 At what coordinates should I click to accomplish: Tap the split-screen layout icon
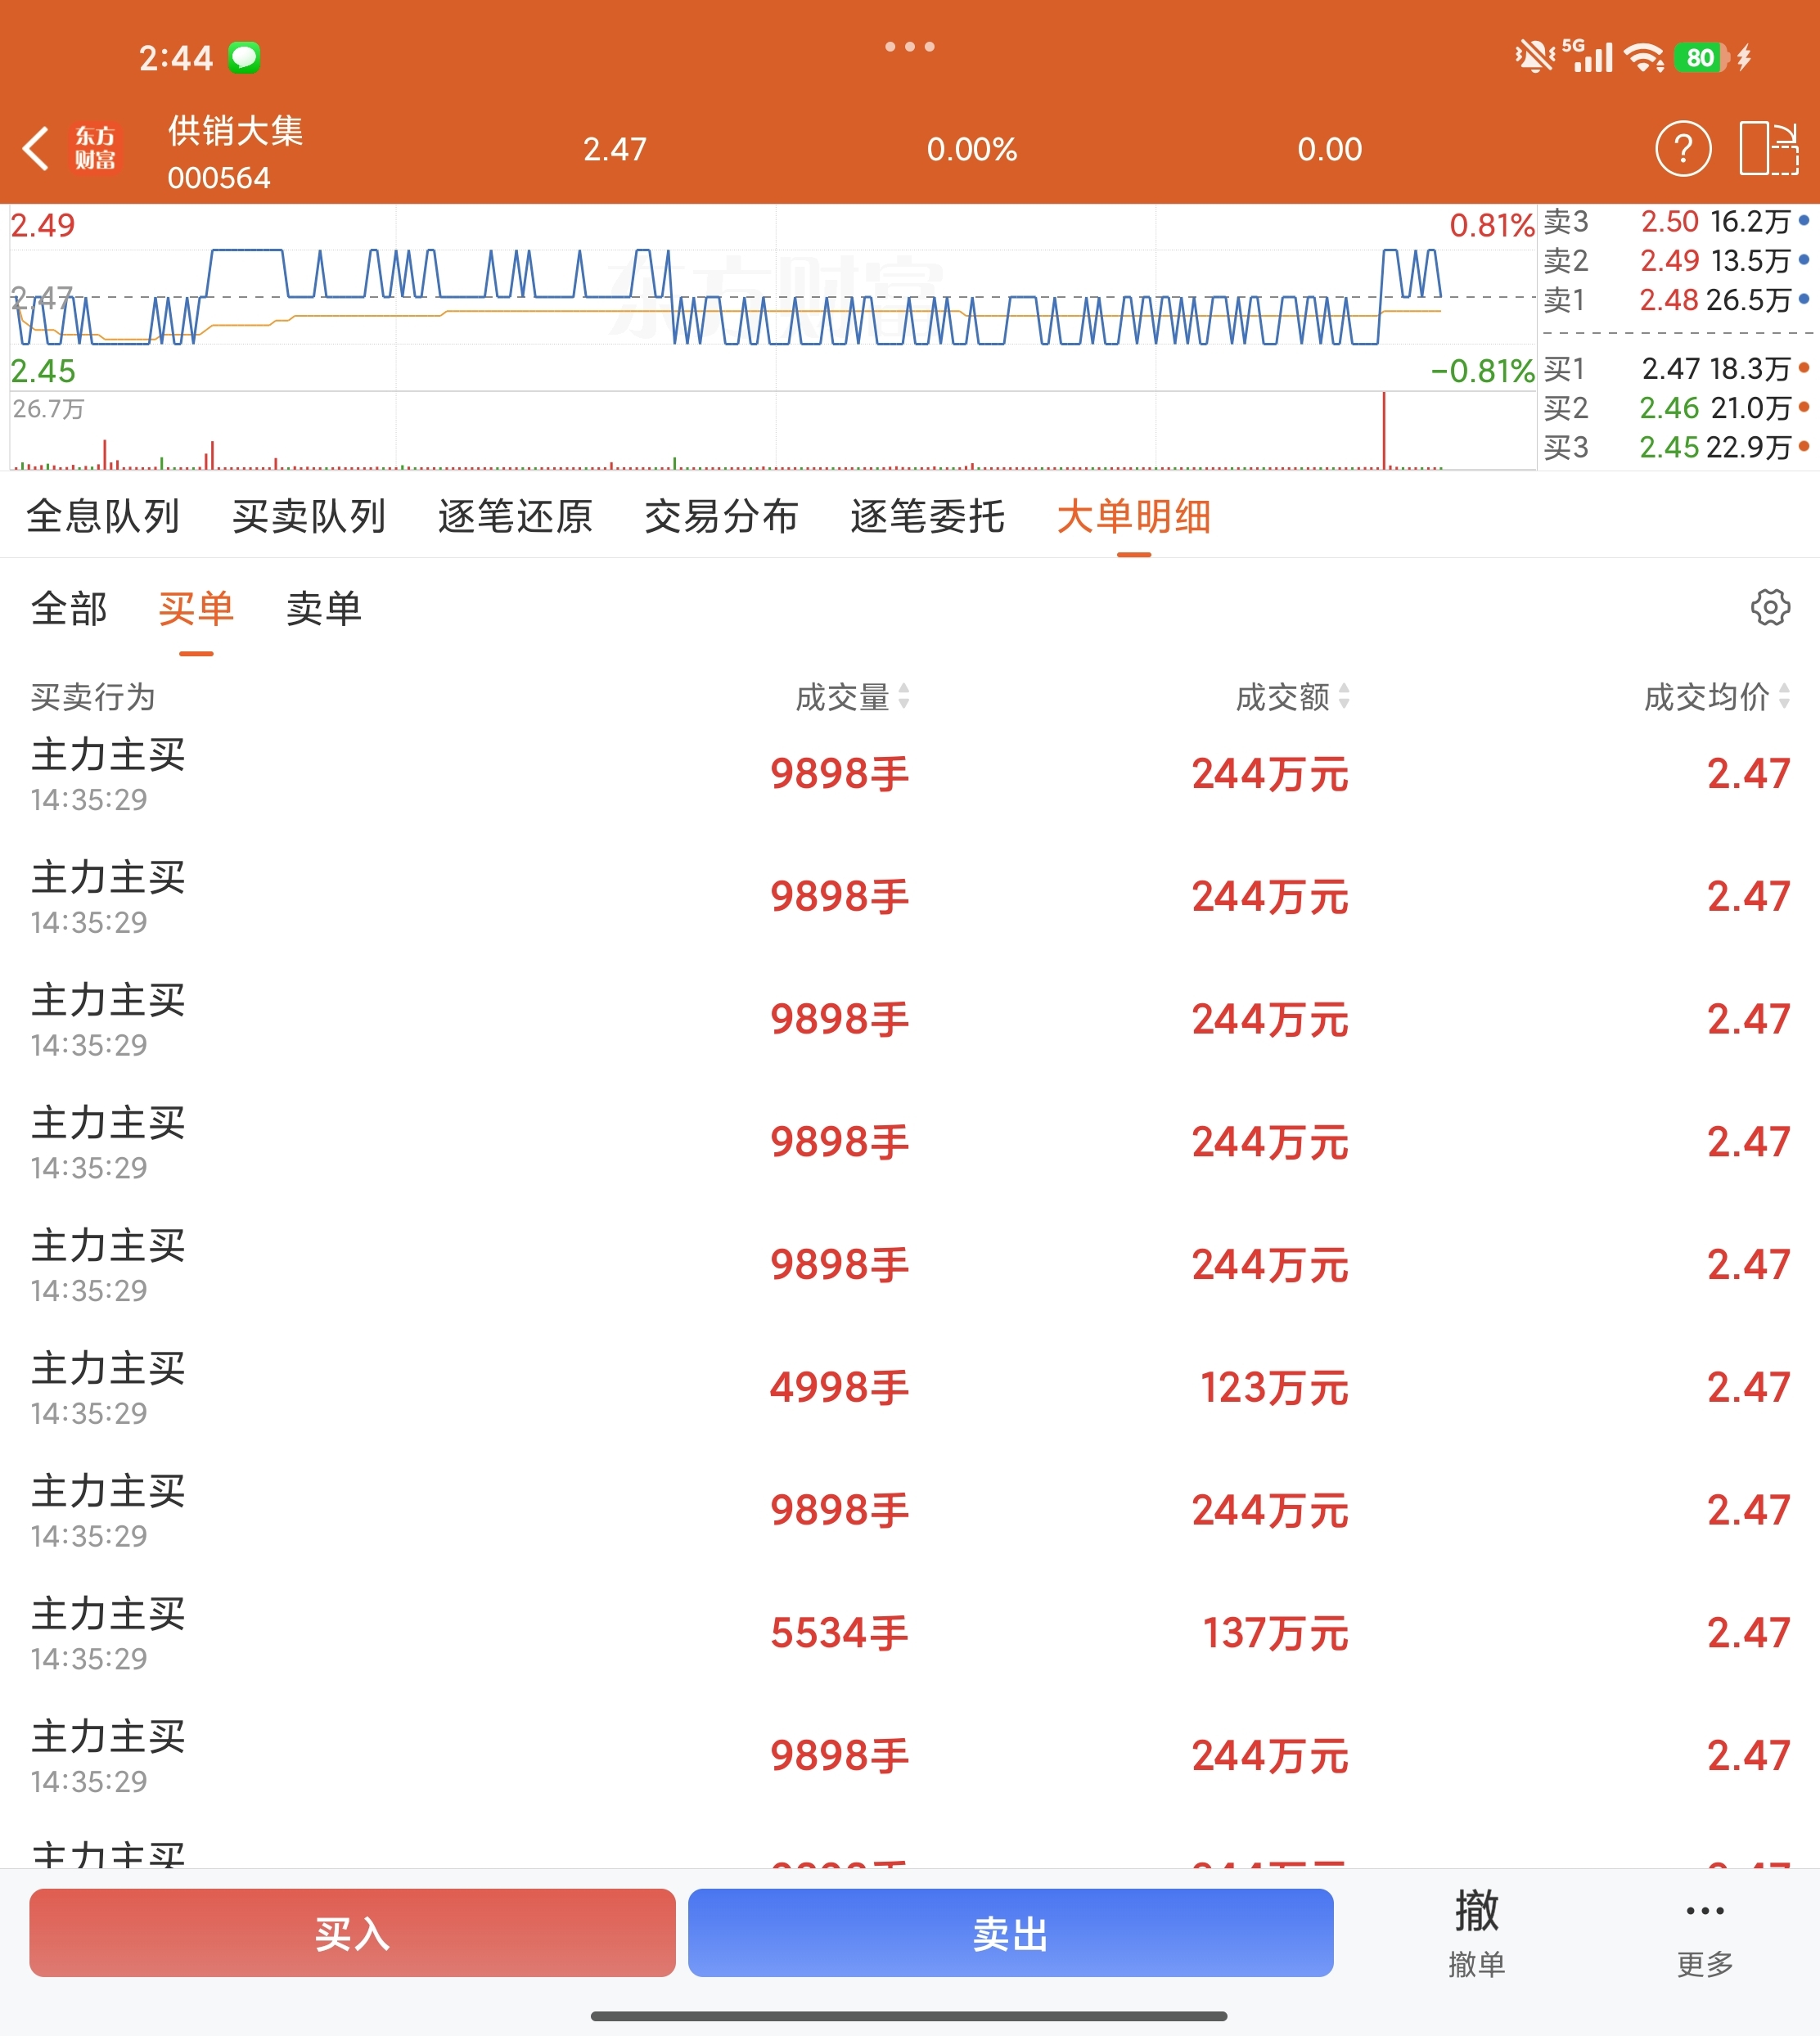1768,149
